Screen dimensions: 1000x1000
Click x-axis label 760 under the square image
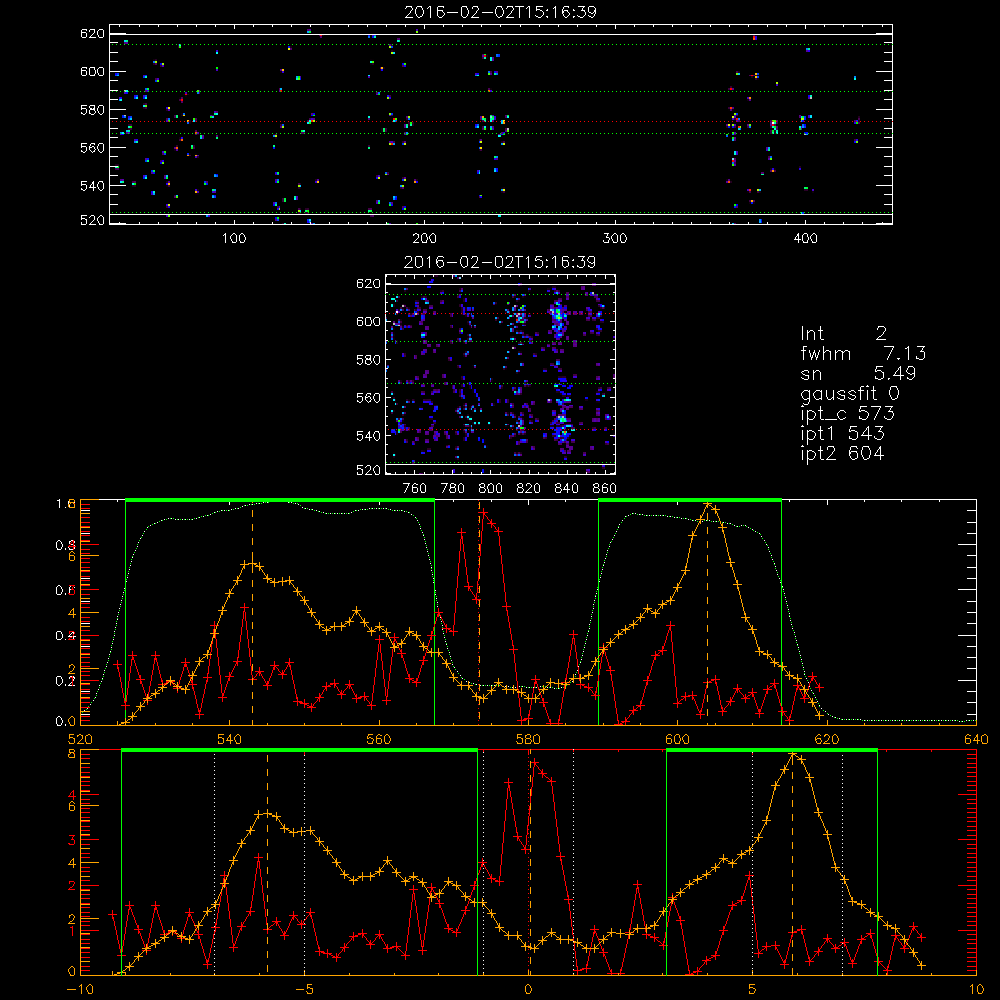[415, 489]
